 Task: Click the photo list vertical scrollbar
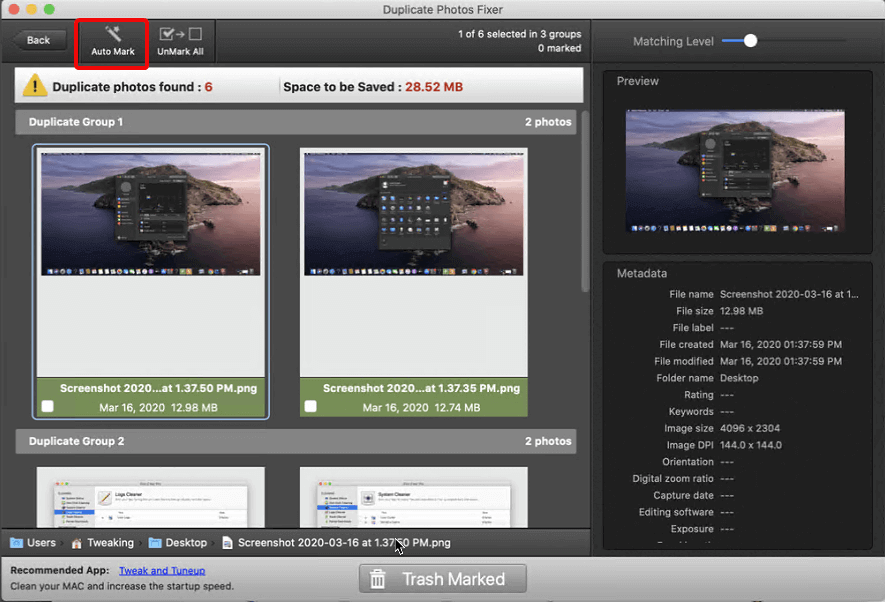pos(586,200)
